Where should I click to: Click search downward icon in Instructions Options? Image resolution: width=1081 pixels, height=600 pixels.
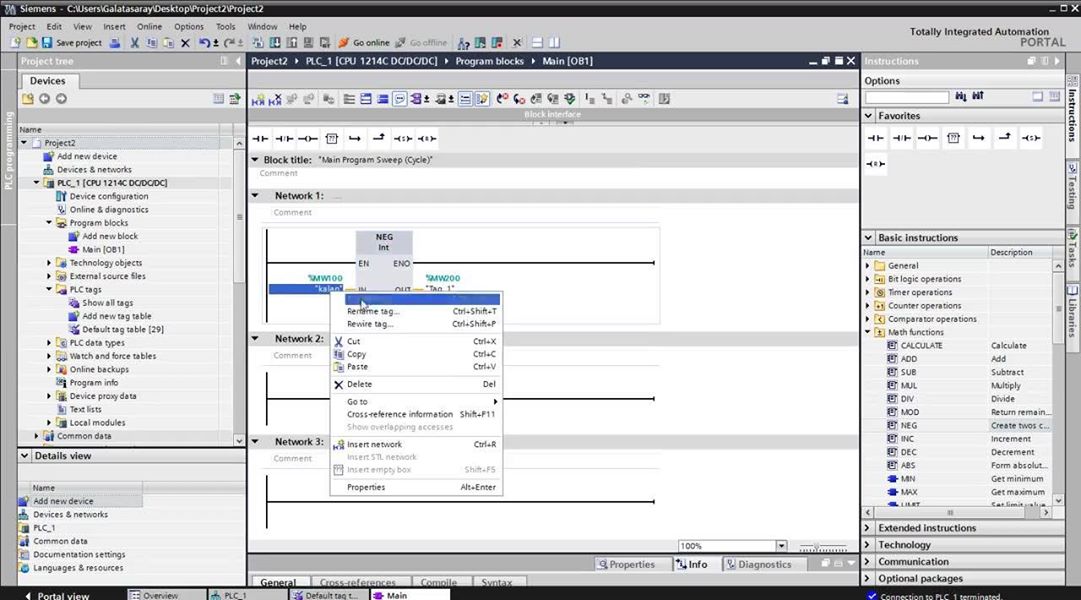tap(961, 97)
